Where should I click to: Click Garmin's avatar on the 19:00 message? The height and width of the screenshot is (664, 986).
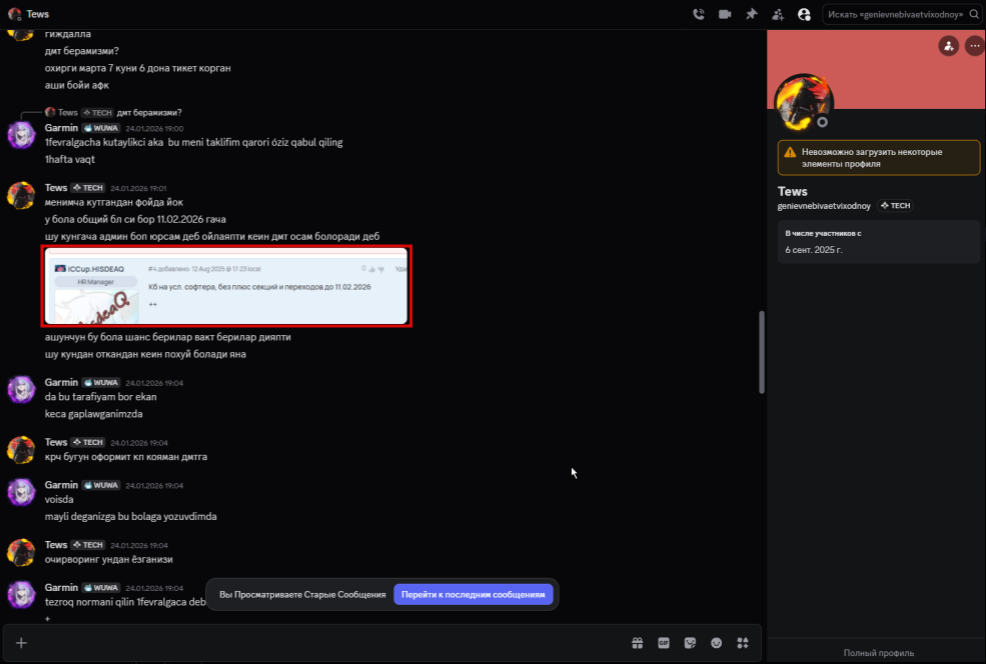21,135
